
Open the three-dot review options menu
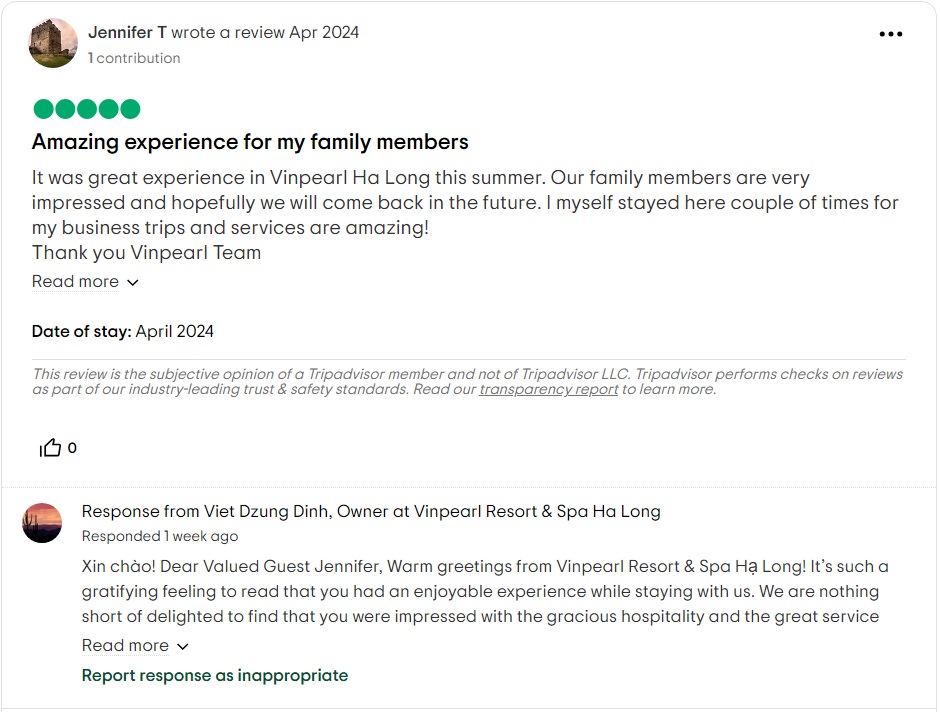click(890, 33)
